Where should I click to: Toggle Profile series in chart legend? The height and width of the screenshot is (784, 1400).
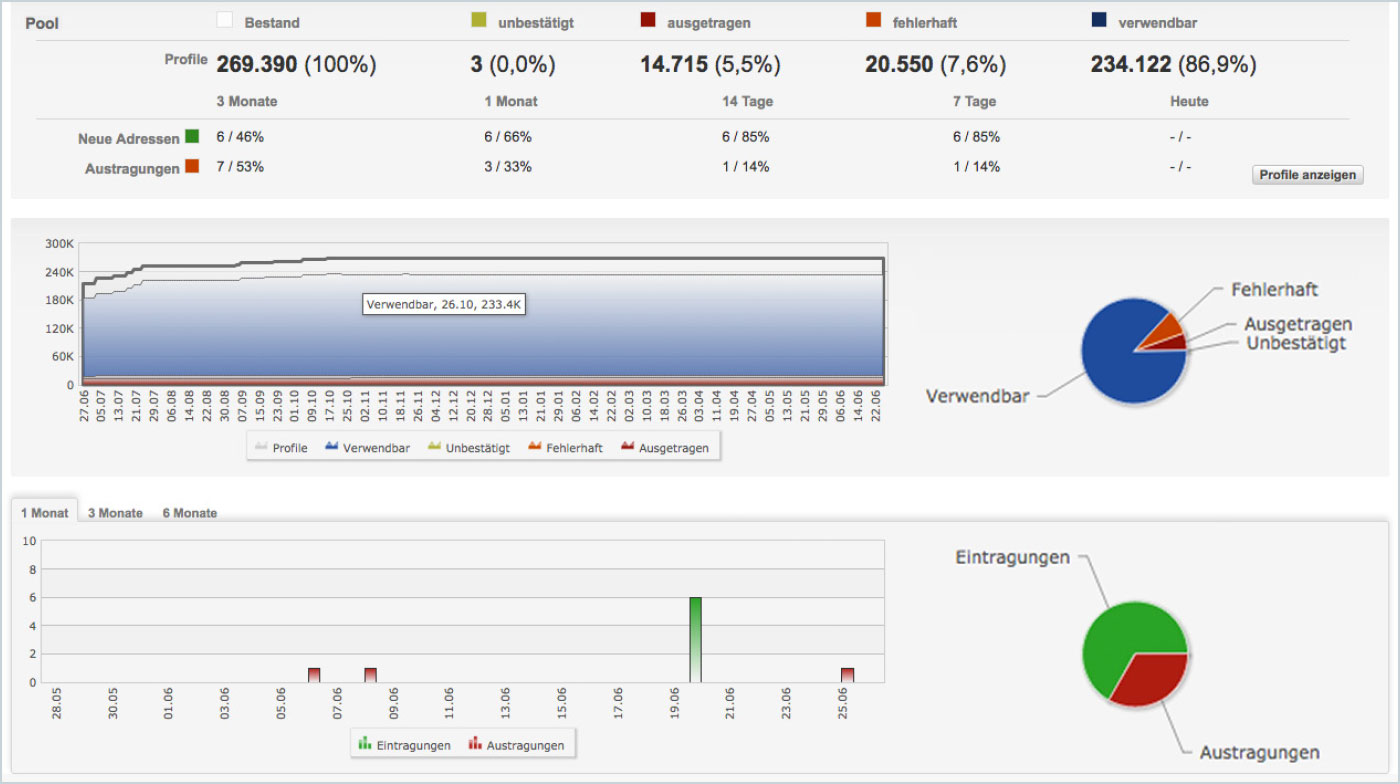[x=282, y=448]
